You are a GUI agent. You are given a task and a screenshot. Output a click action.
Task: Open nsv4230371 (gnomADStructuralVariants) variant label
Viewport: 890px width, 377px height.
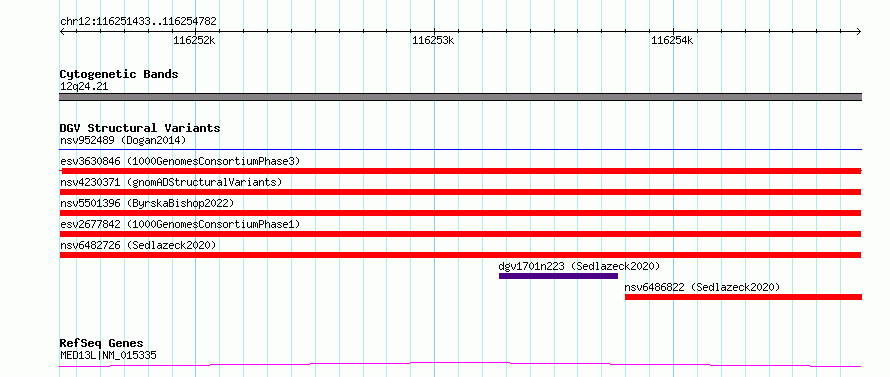[x=171, y=182]
